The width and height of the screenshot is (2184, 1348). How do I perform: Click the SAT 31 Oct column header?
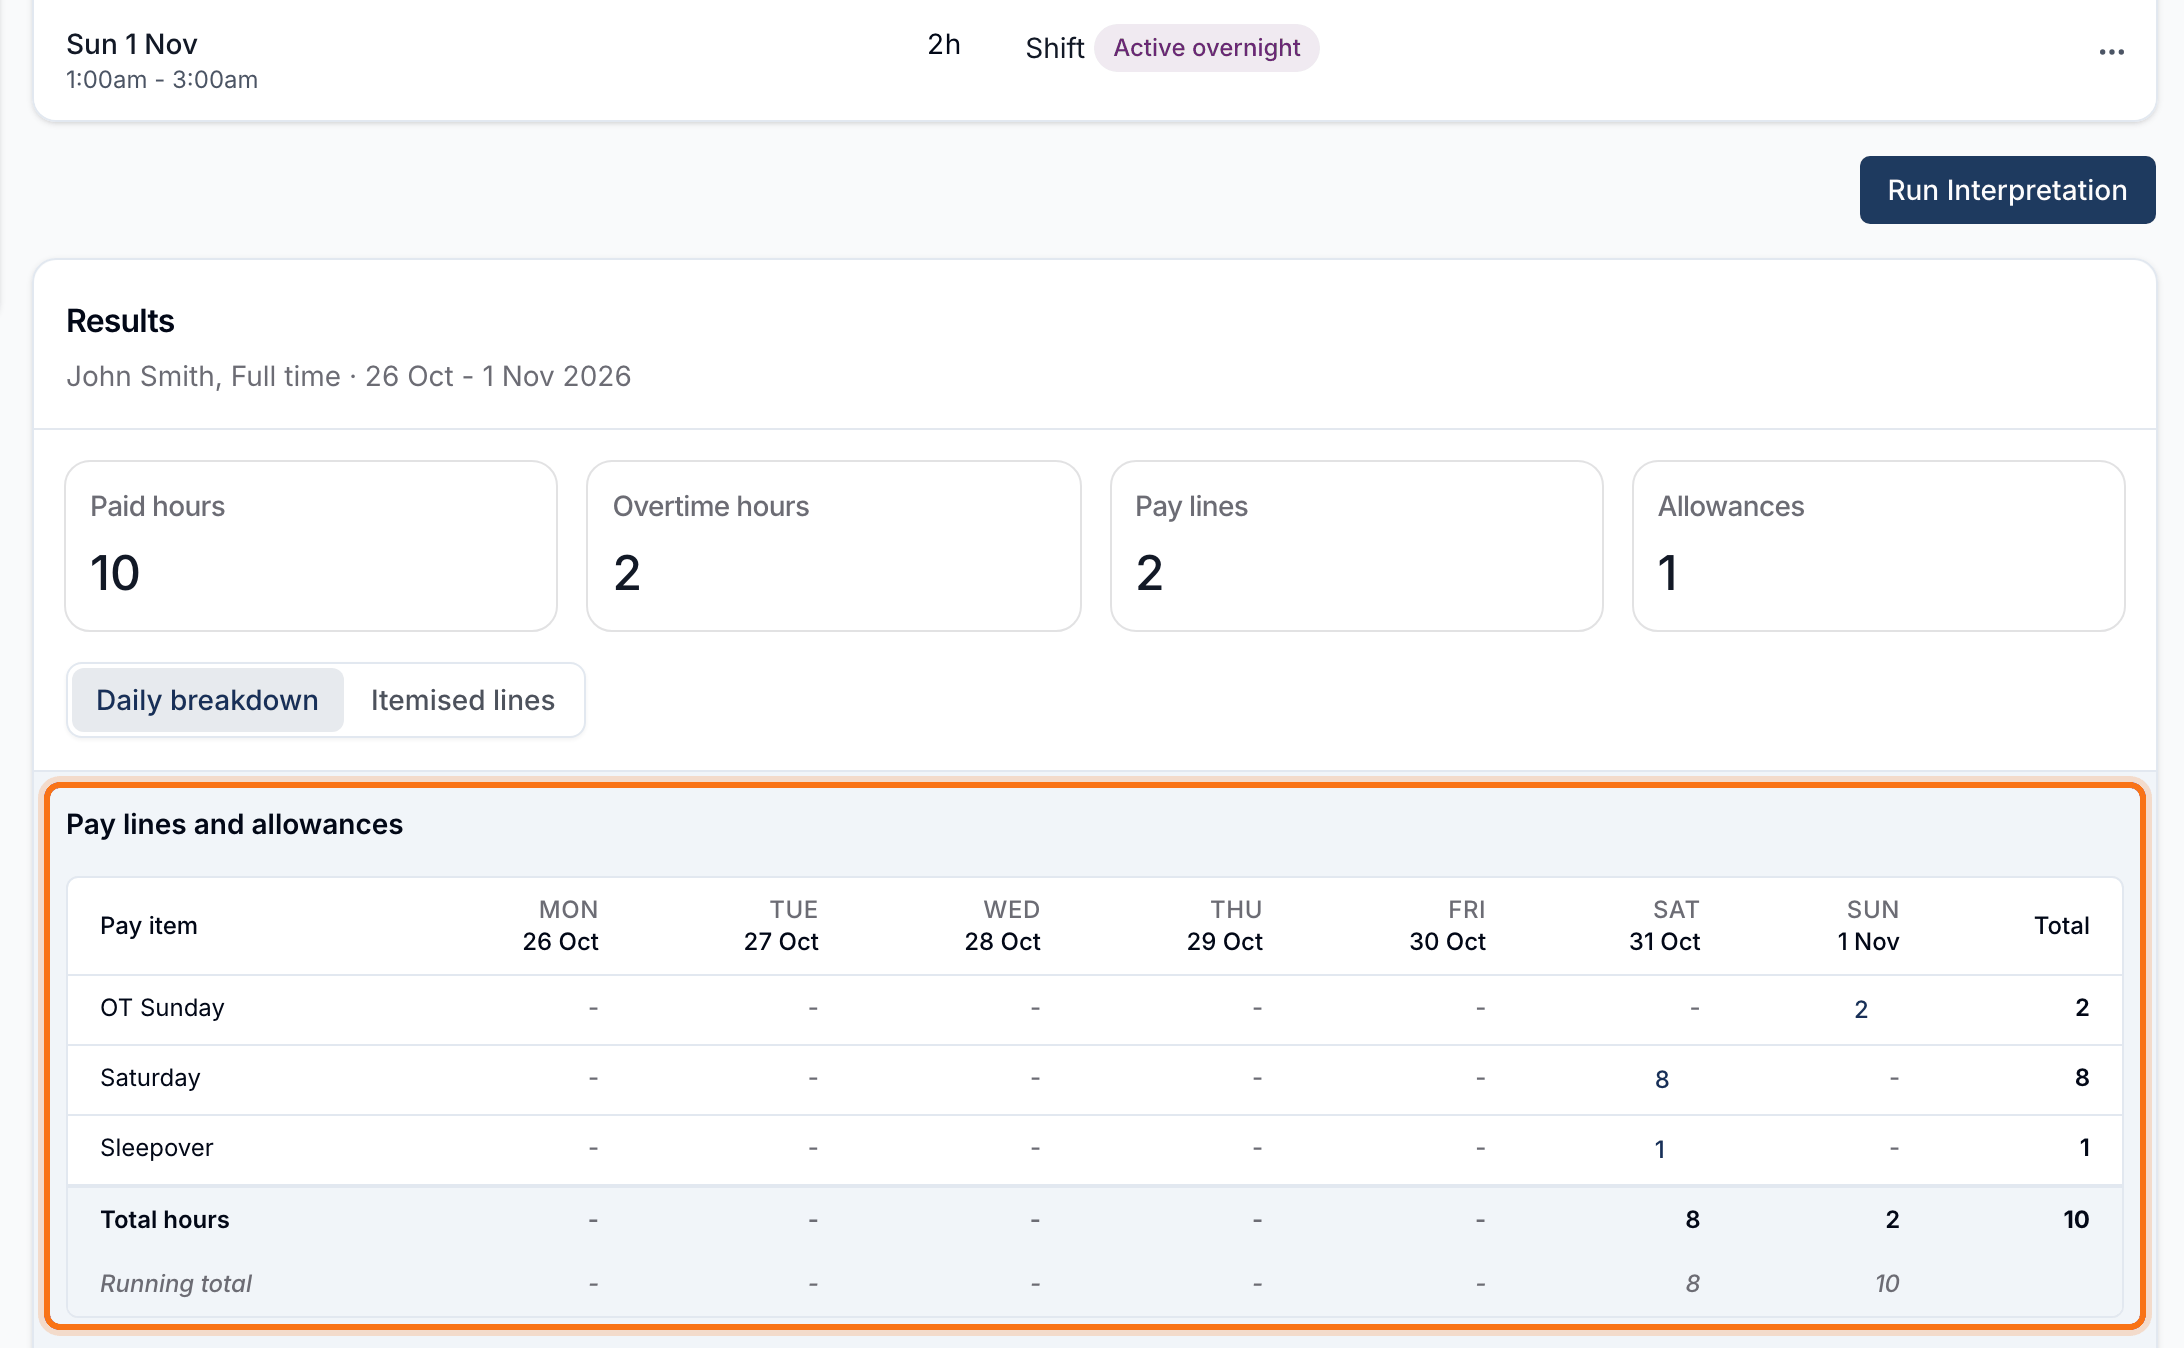pos(1664,925)
